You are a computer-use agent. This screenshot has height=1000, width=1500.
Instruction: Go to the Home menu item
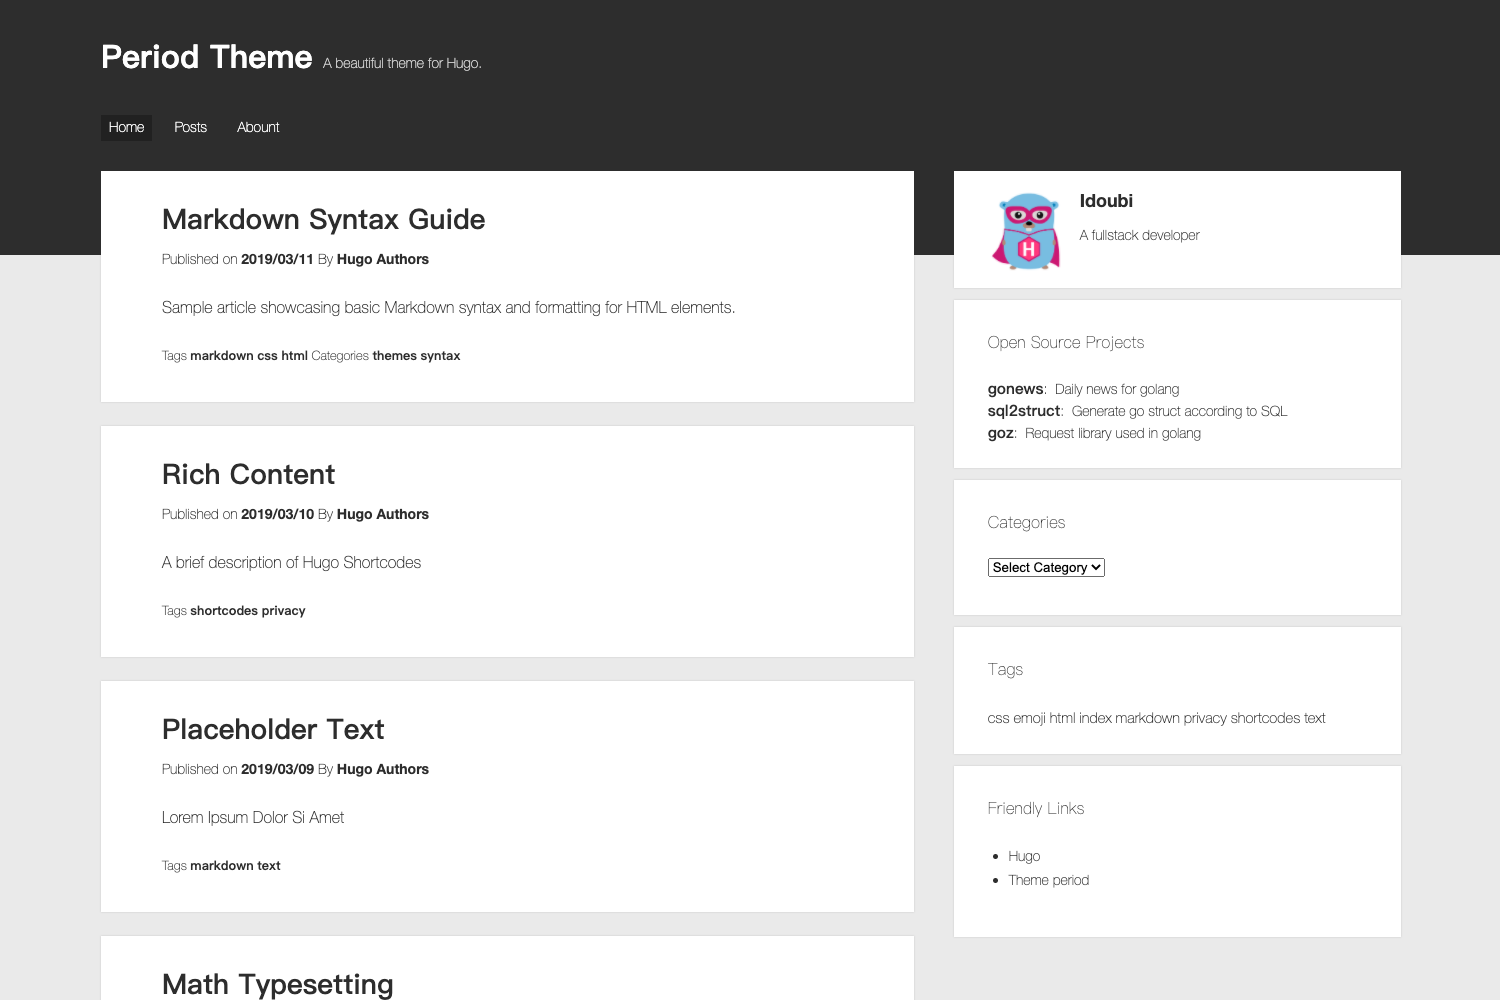coord(126,127)
